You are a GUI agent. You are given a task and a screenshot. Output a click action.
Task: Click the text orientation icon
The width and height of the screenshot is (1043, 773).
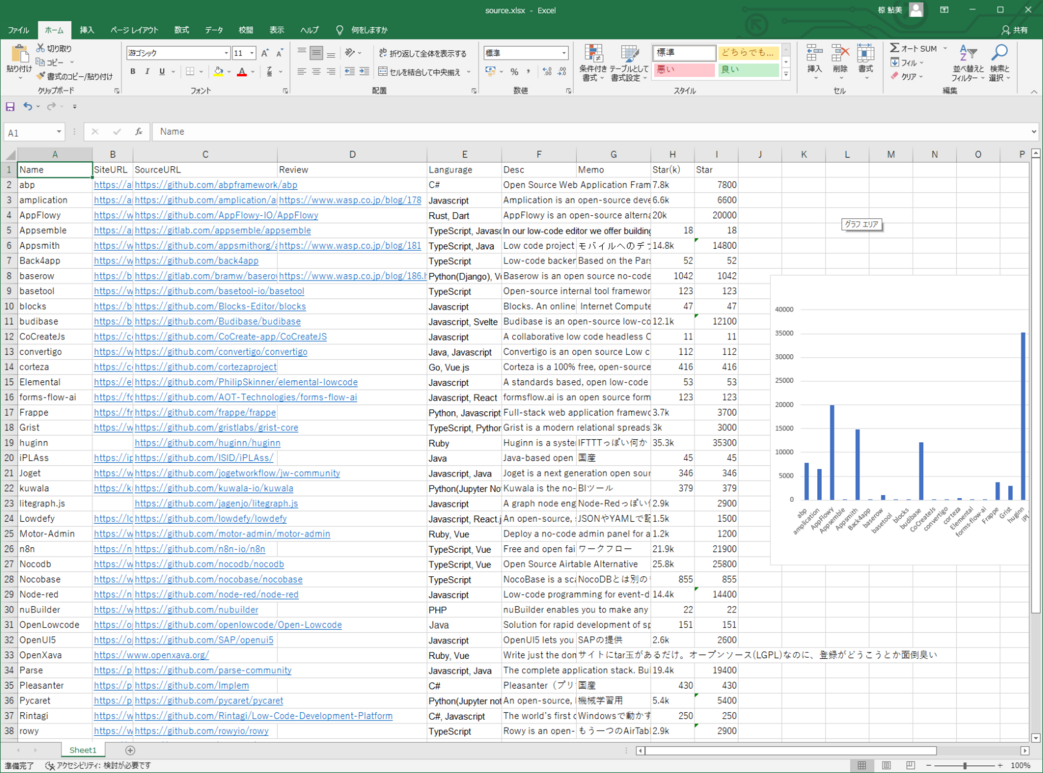(350, 53)
